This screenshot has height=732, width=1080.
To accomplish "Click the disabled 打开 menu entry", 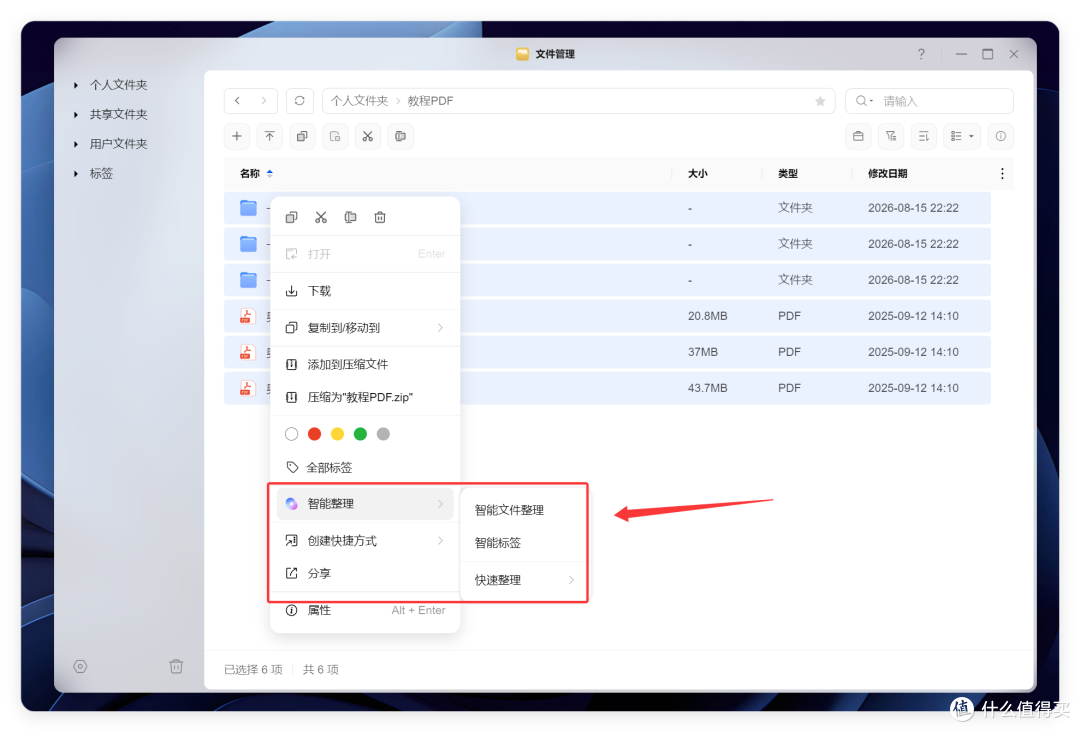I will click(365, 254).
